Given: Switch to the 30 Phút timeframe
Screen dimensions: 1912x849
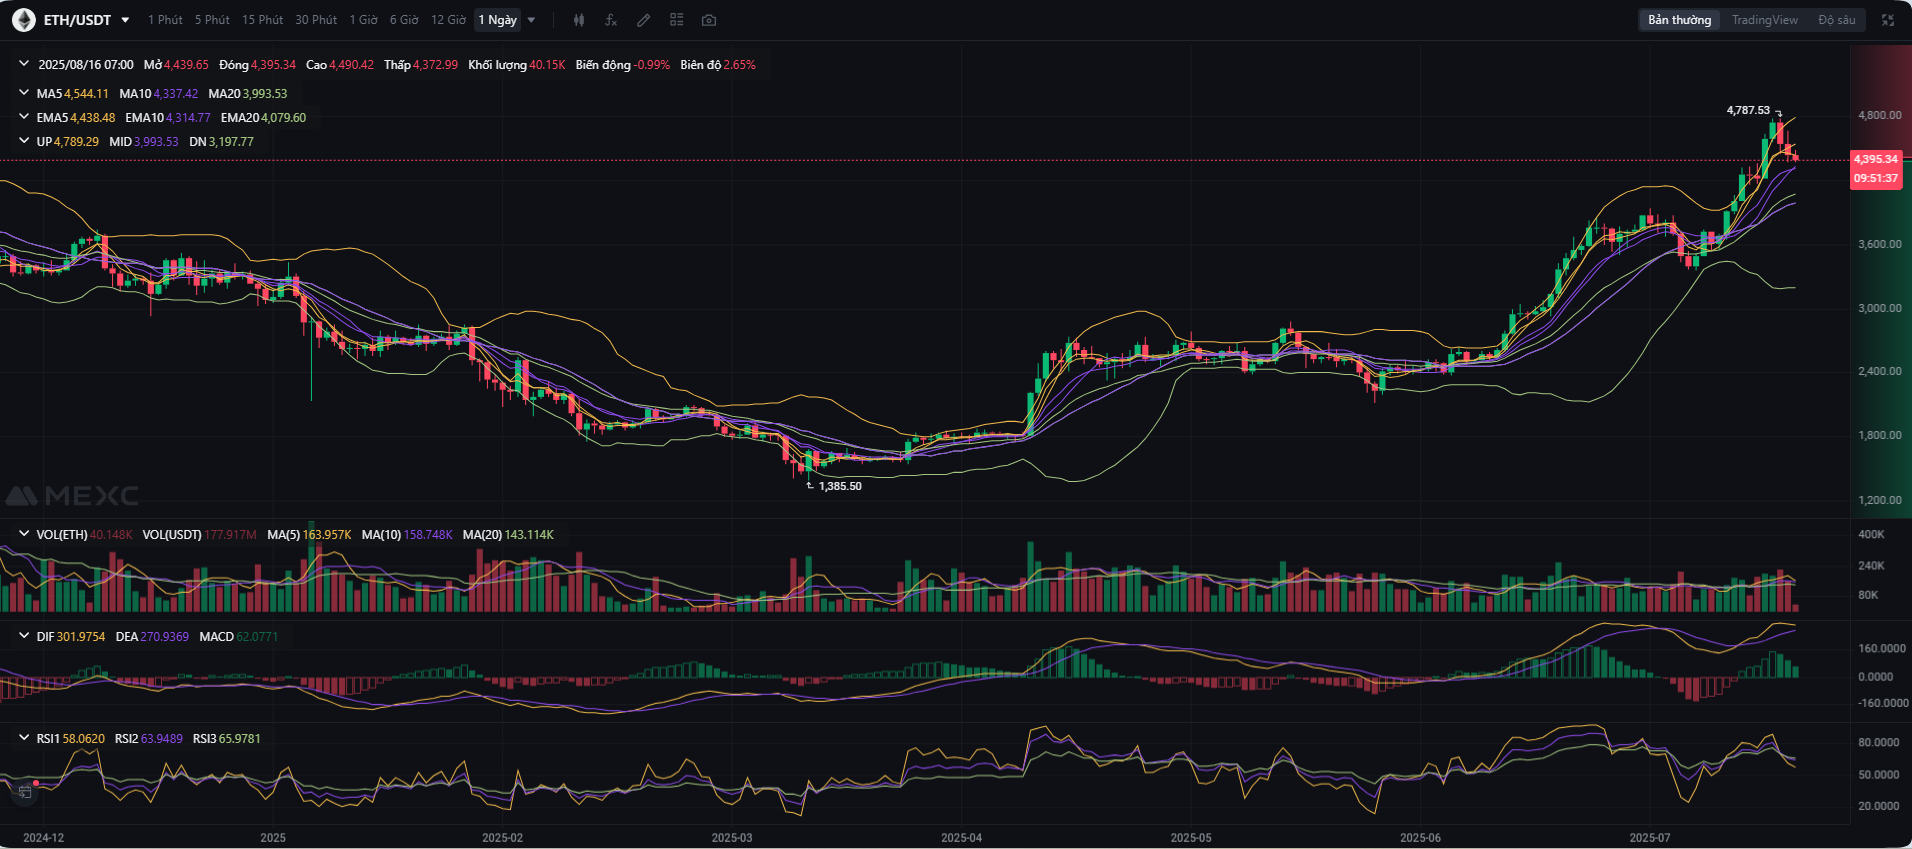Looking at the screenshot, I should (x=316, y=20).
